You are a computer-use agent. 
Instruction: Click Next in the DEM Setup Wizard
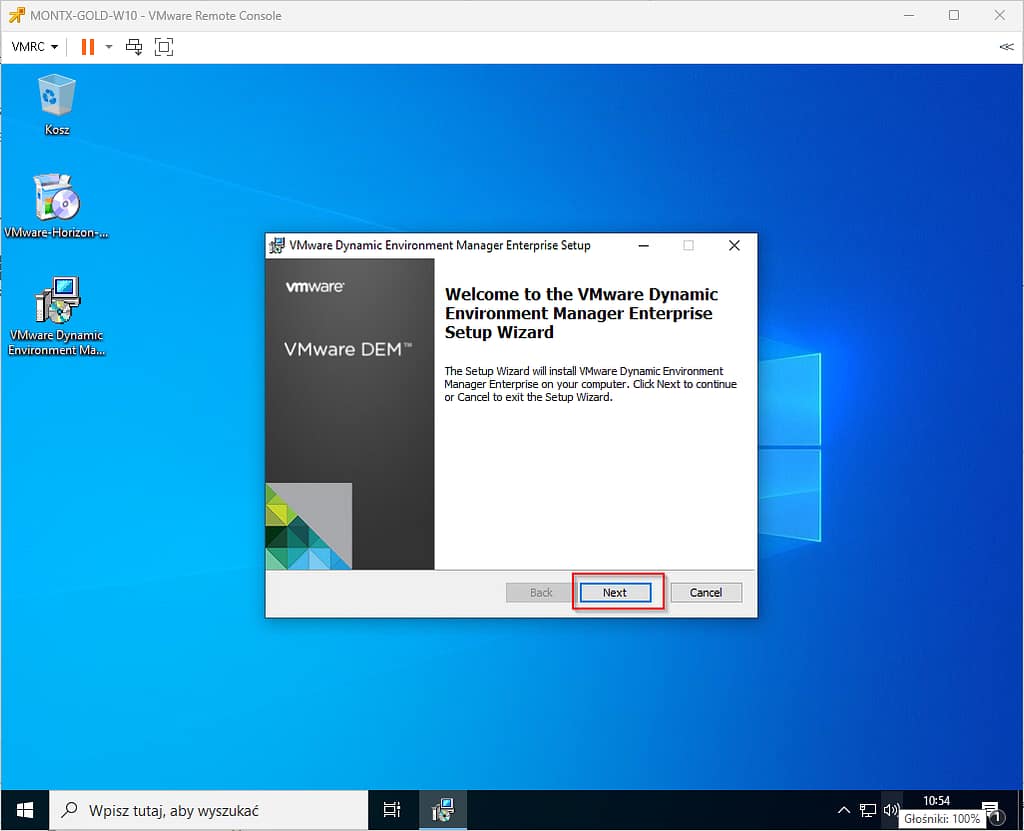click(x=615, y=592)
